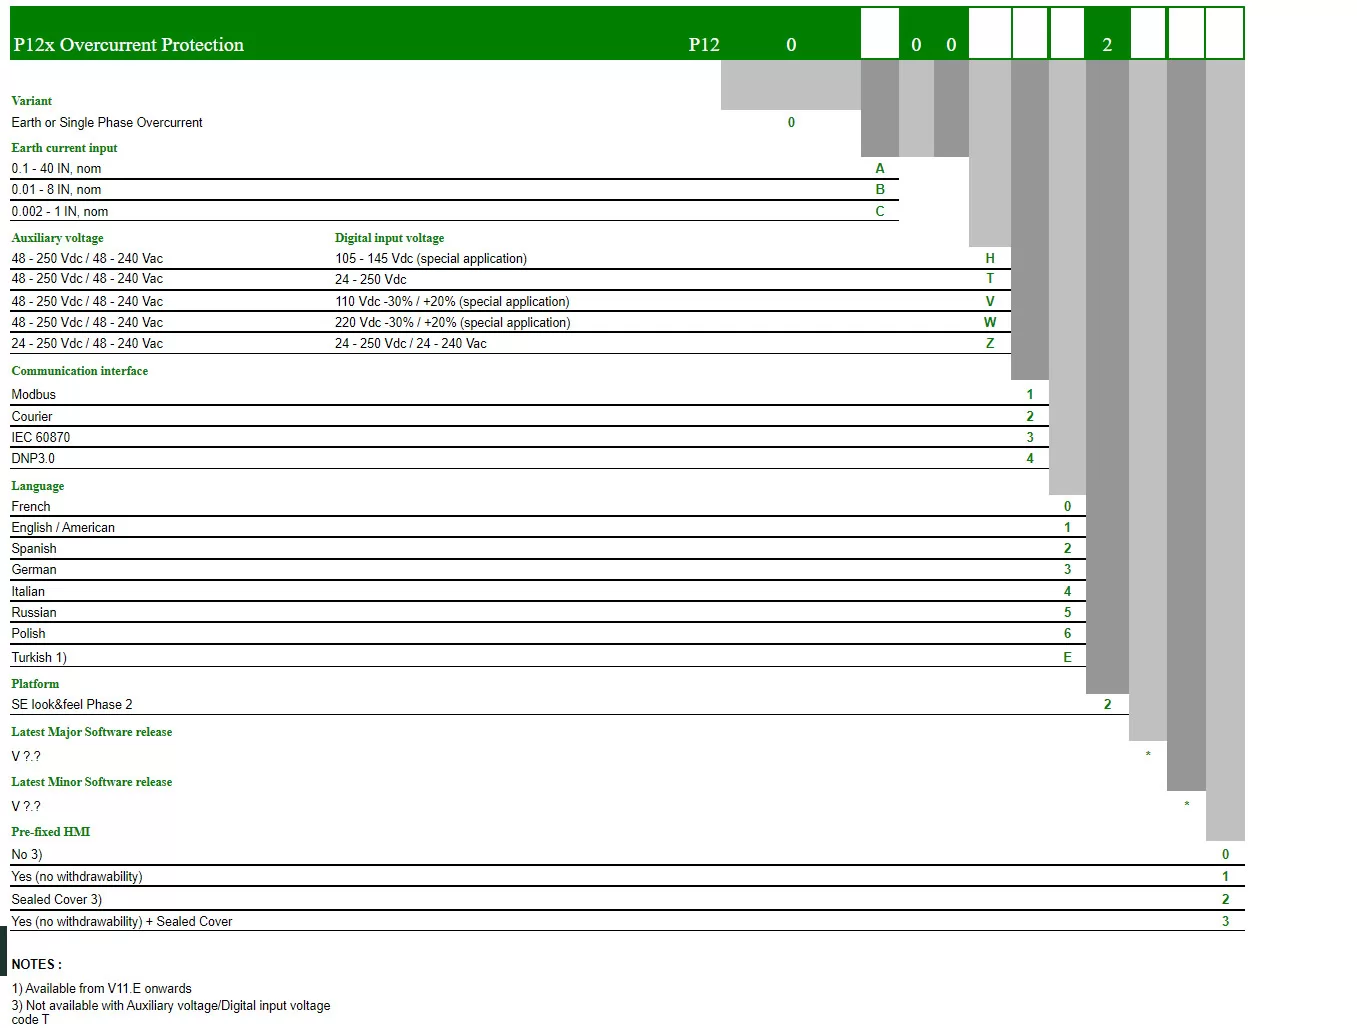Click the '0.002 - 1 IN, nom' earth current option

tap(60, 212)
